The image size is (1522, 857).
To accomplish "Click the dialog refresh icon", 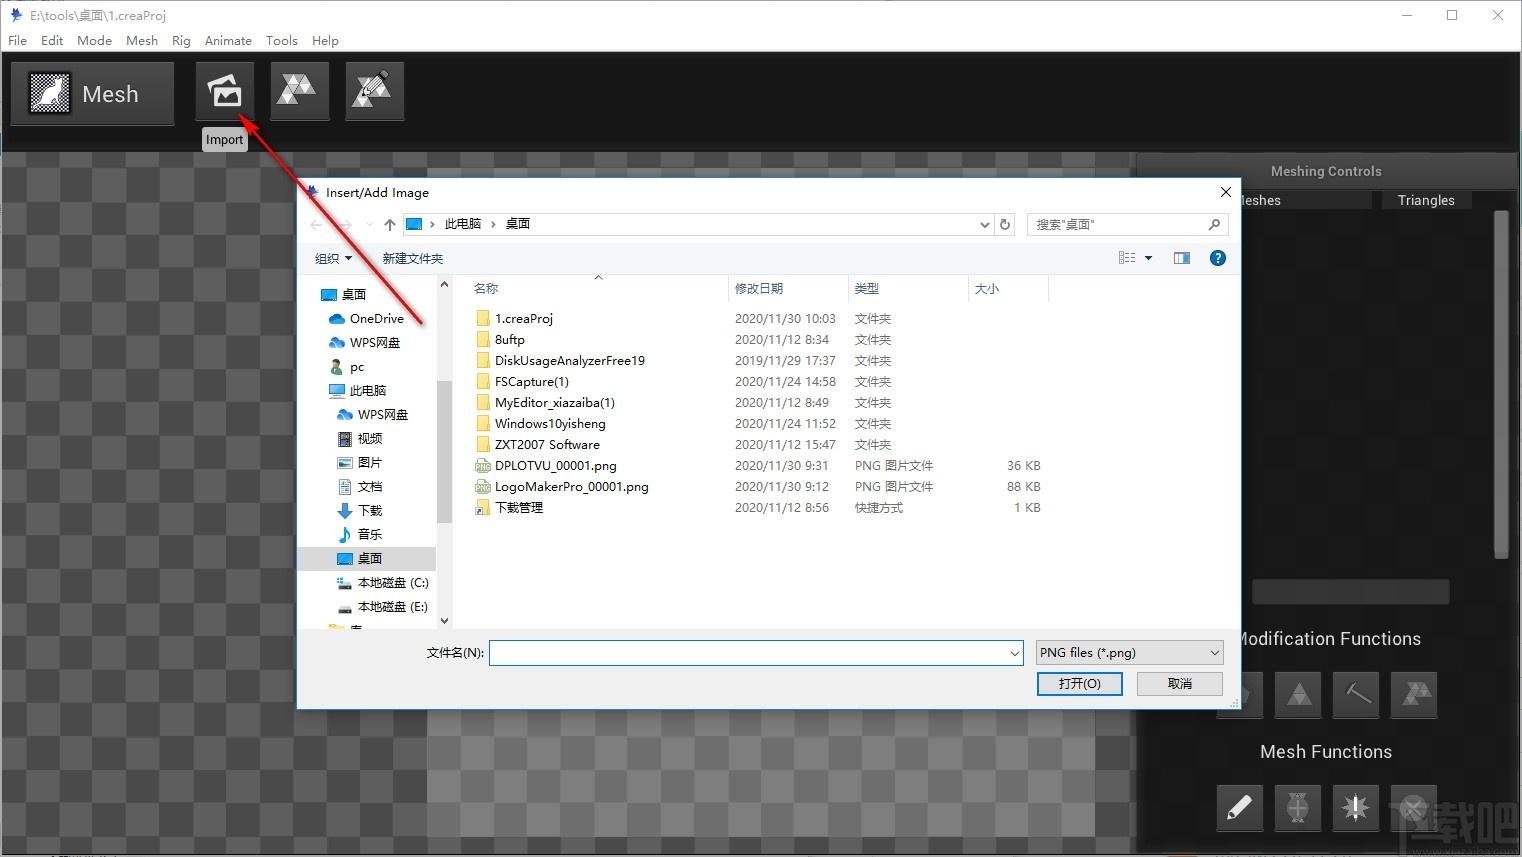I will (x=1005, y=224).
